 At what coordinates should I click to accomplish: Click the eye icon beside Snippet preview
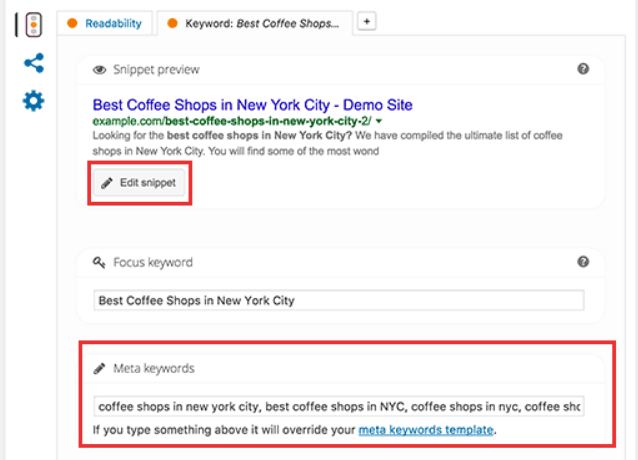pos(100,70)
